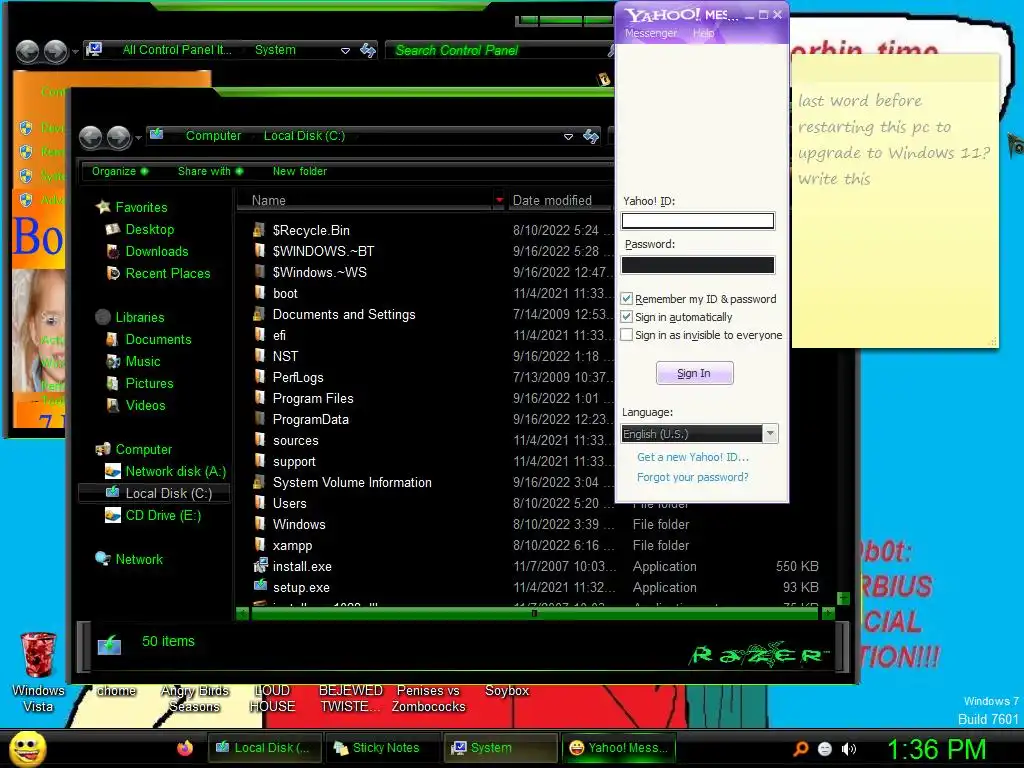Click All Control Panel Items breadcrumb
This screenshot has width=1024, height=768.
pos(177,50)
